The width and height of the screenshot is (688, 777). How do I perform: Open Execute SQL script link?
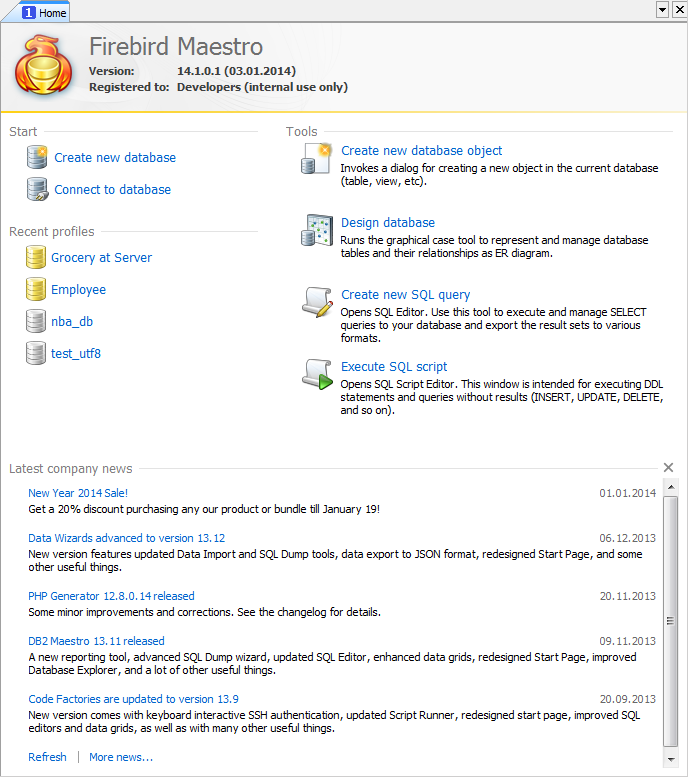coord(394,367)
